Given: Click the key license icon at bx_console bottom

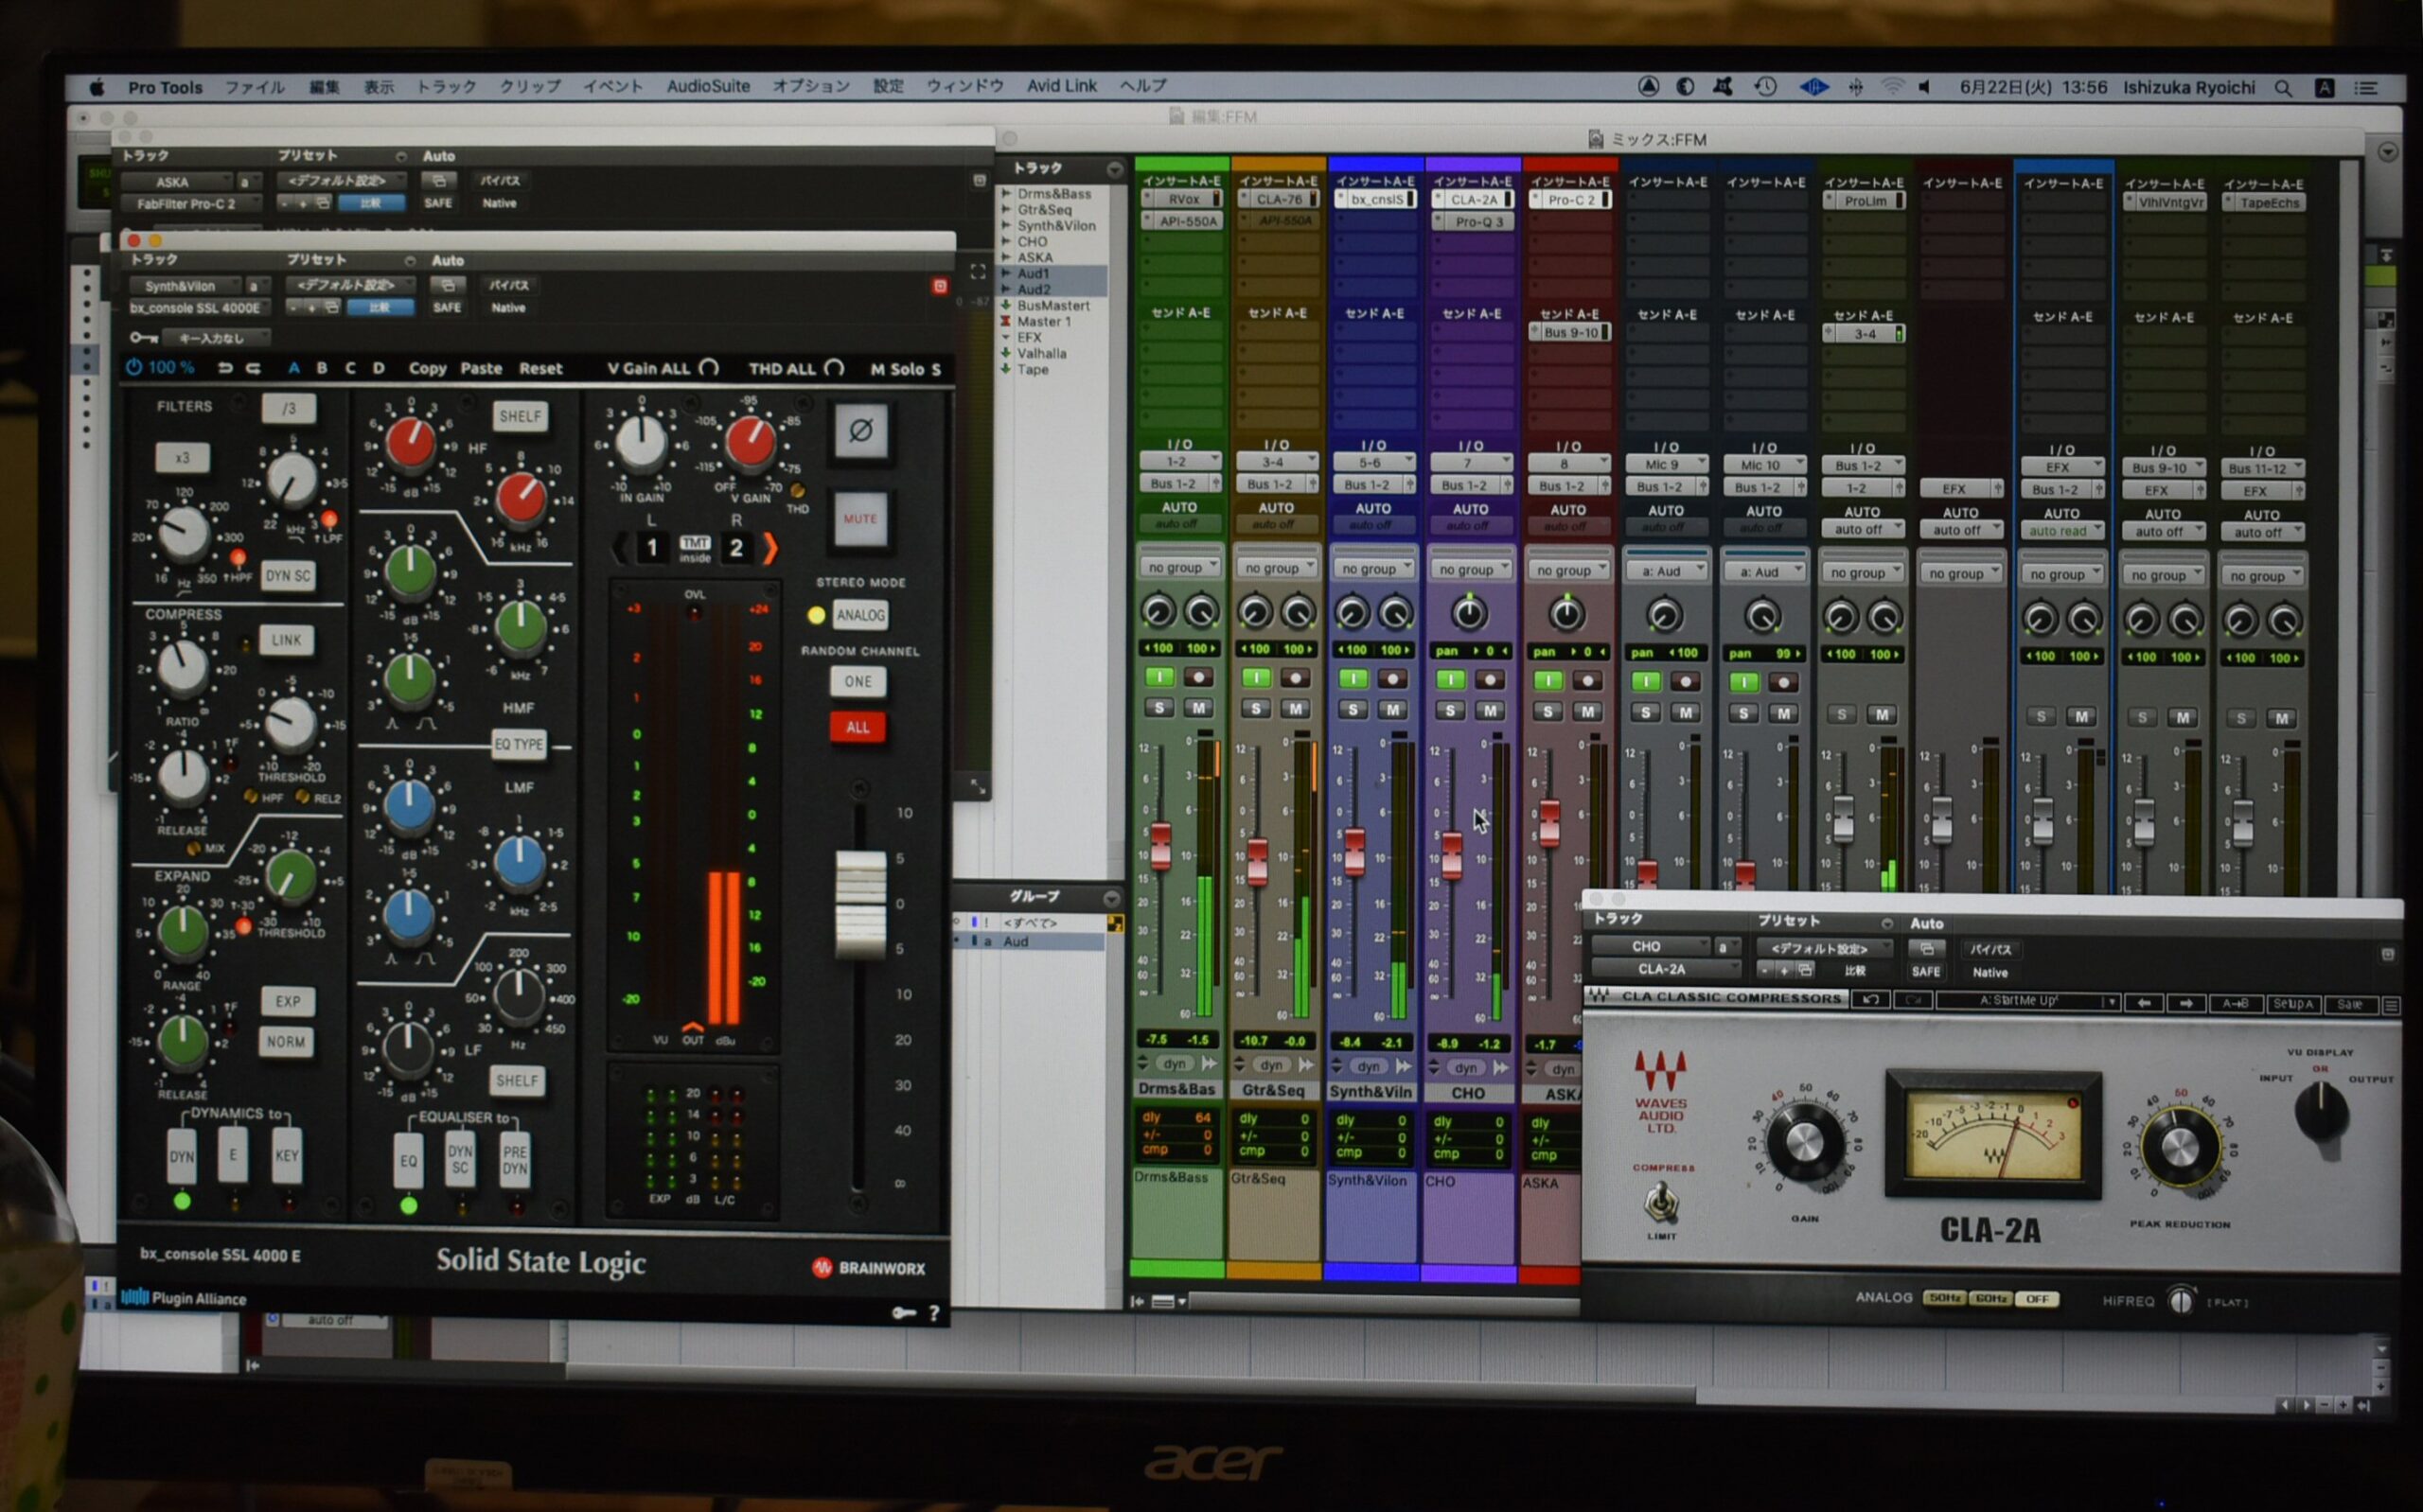Looking at the screenshot, I should click(904, 1313).
